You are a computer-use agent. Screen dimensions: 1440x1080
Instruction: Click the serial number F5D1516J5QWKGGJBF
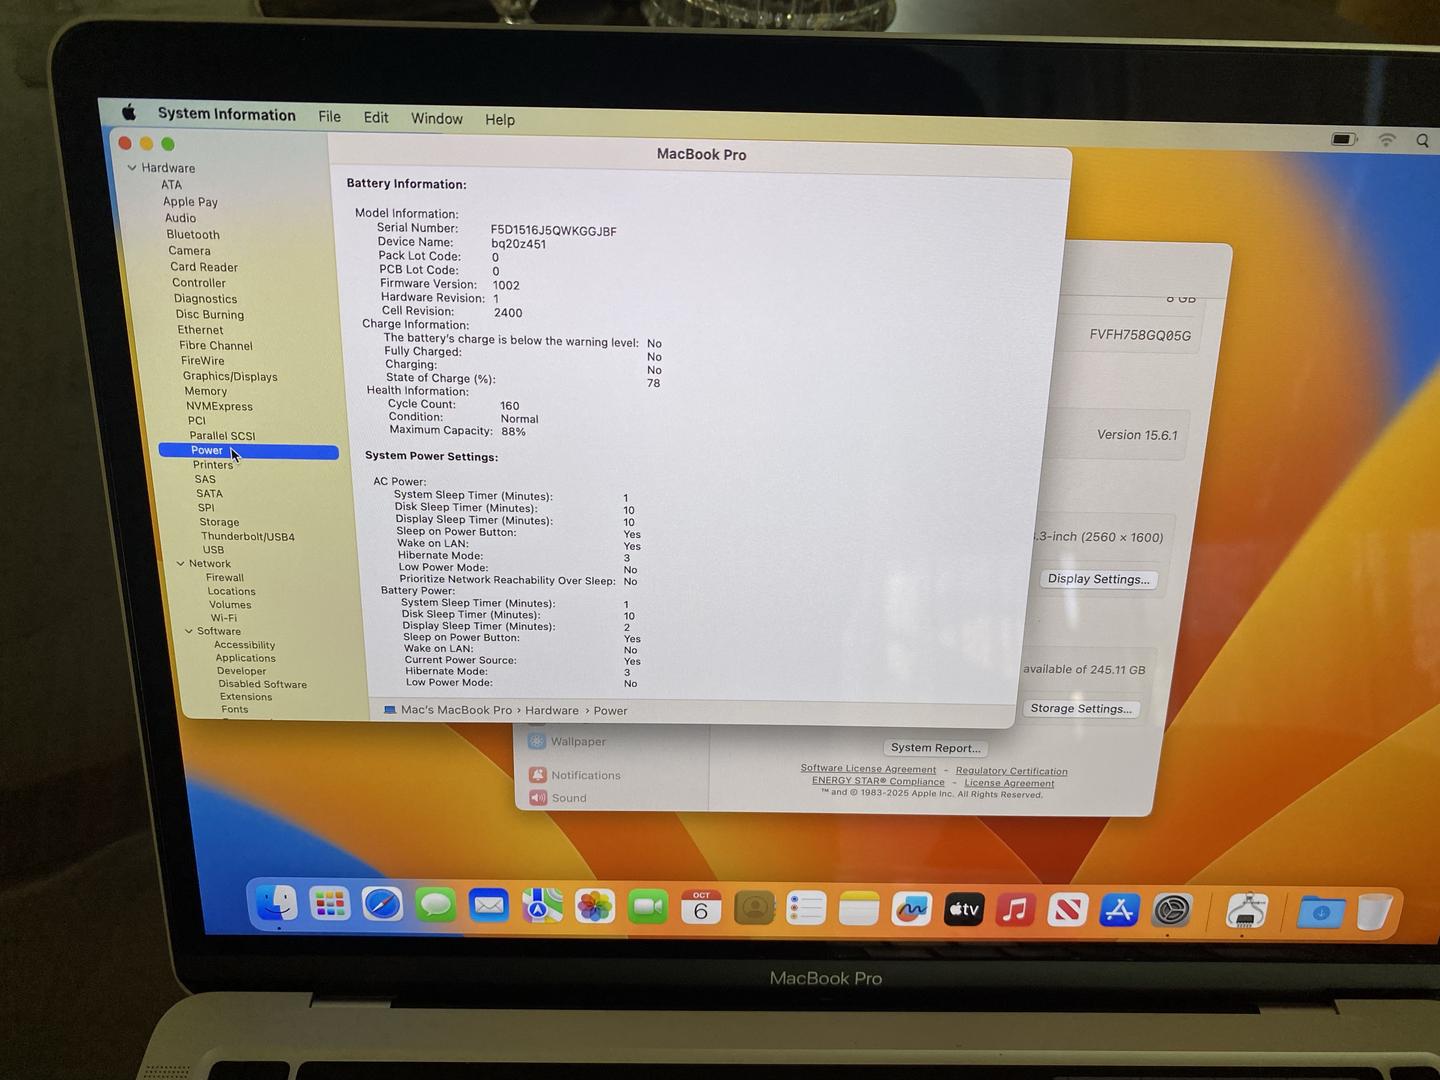tap(553, 231)
